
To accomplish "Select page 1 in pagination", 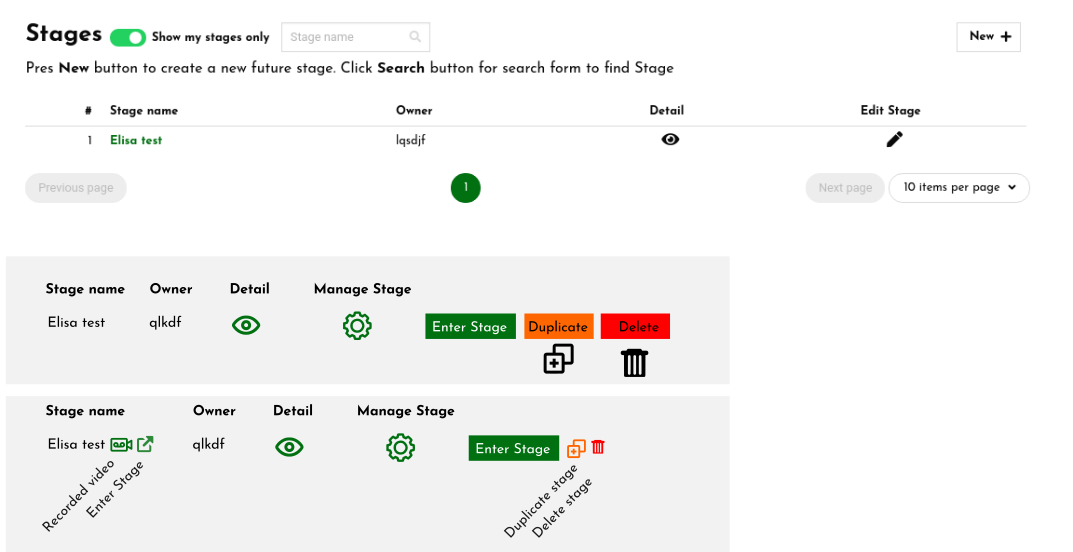I will (x=465, y=188).
